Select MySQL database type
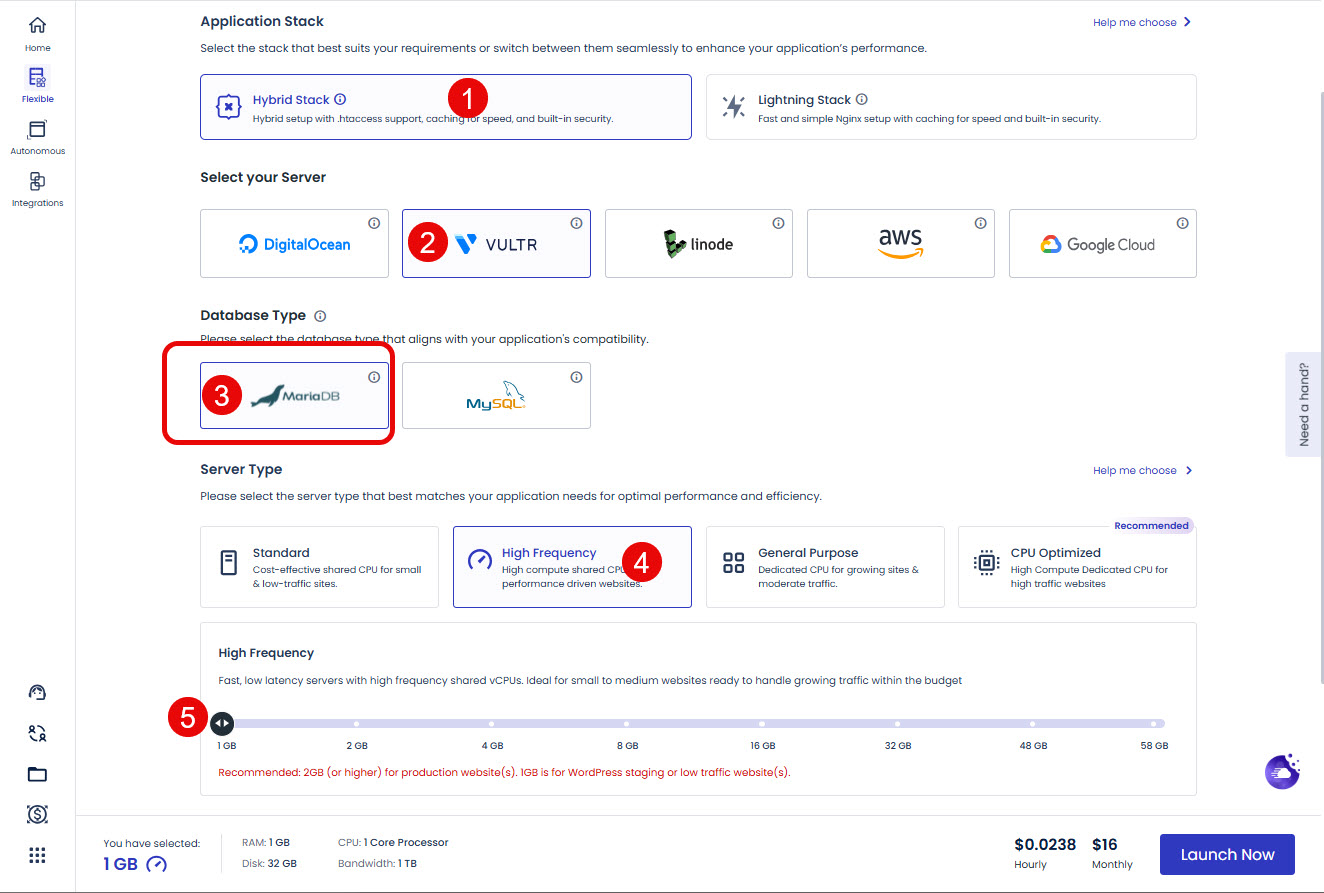Image resolution: width=1324 pixels, height=893 pixels. click(x=496, y=396)
